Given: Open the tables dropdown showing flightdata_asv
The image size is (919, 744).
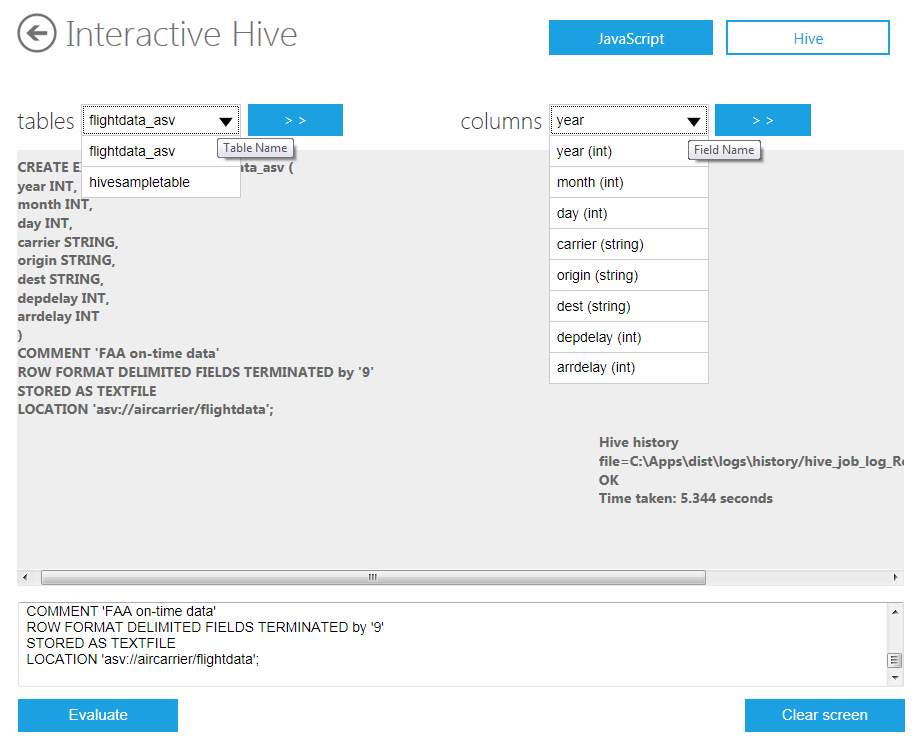Looking at the screenshot, I should click(161, 120).
